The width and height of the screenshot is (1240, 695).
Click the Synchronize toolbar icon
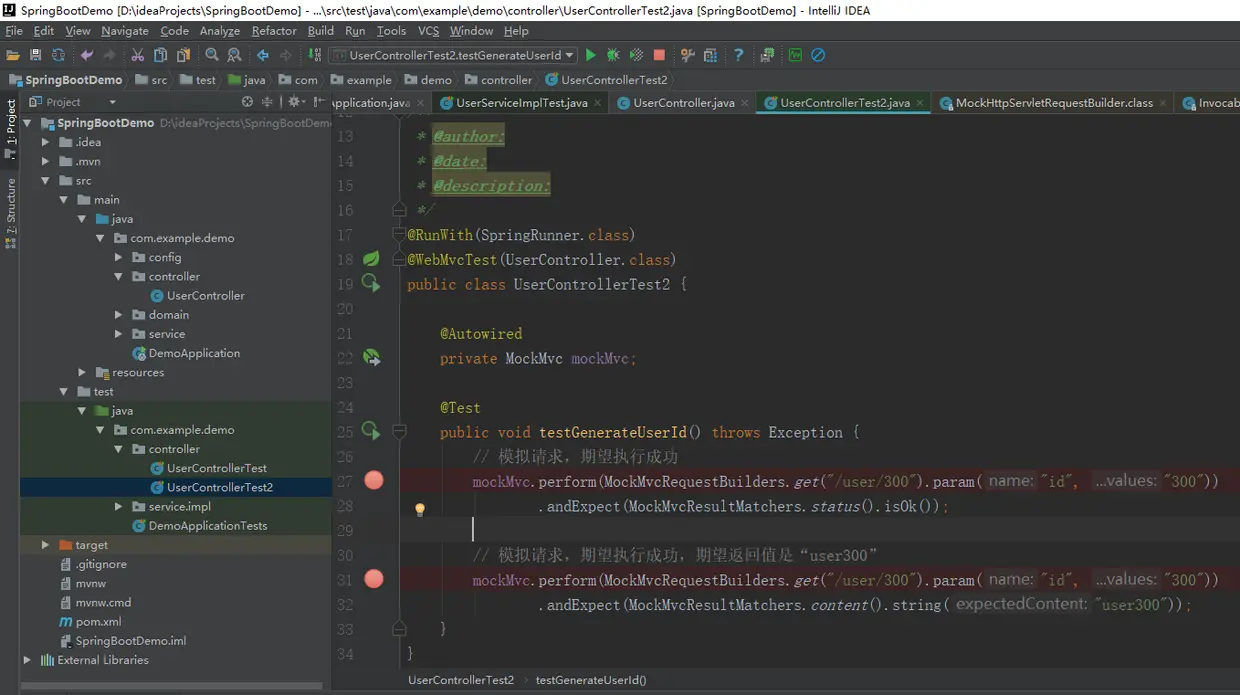[x=58, y=55]
